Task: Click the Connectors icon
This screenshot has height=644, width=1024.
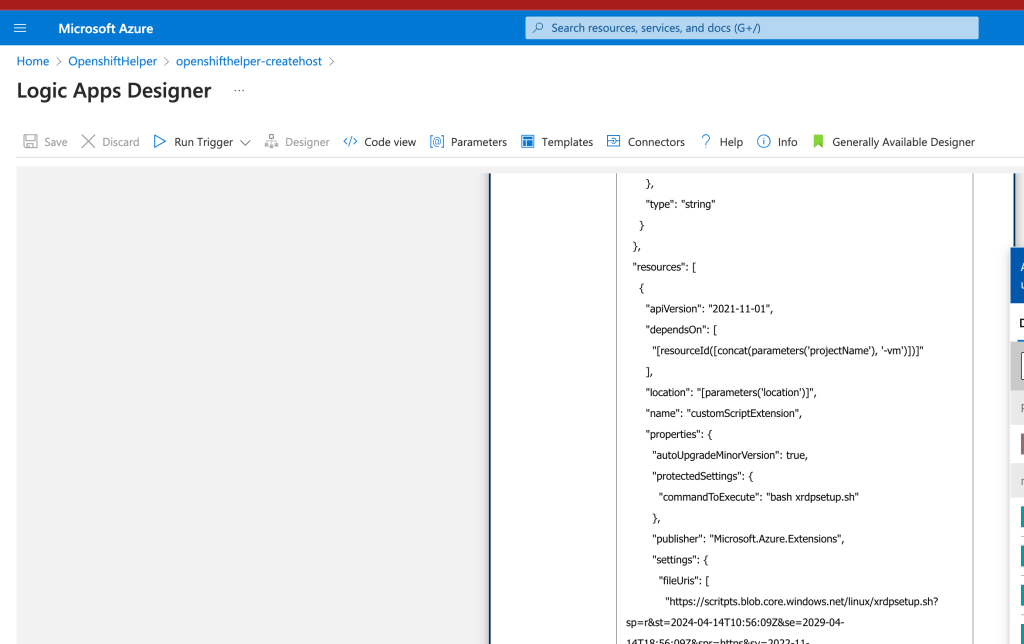Action: (613, 141)
